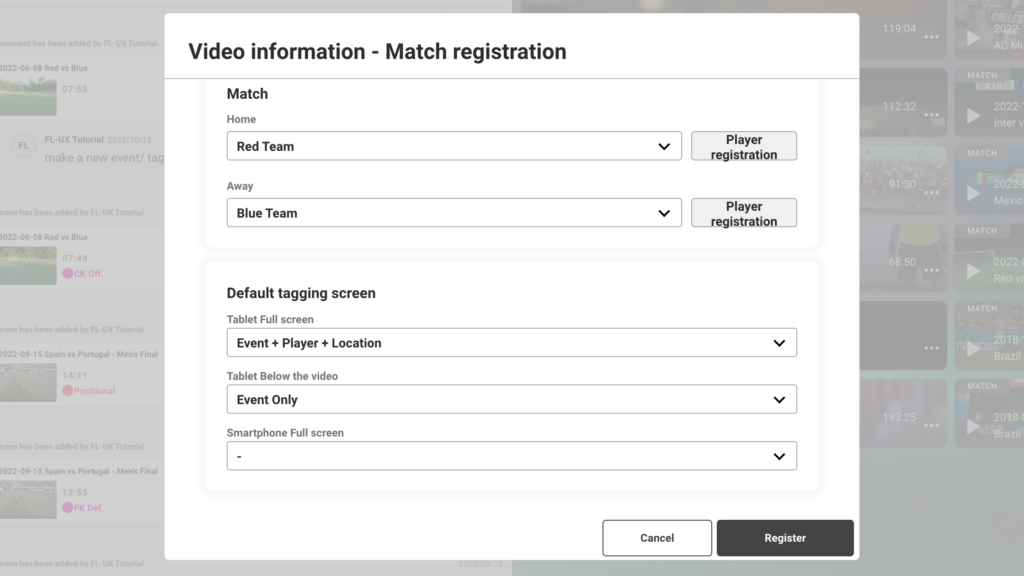Image resolution: width=1024 pixels, height=576 pixels.
Task: Open the more options icon beside 119:04 video
Action: 931,37
